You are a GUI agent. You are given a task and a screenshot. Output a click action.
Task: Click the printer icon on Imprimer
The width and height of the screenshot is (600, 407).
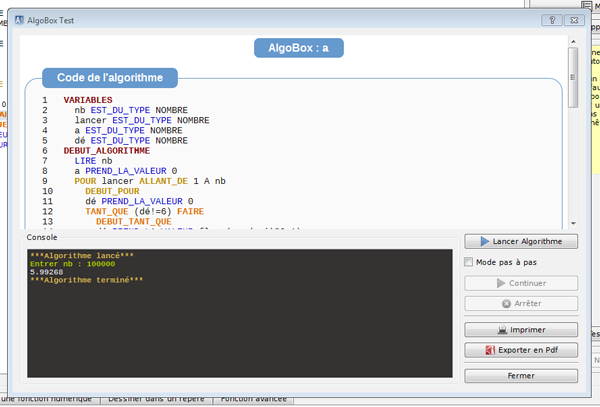pyautogui.click(x=502, y=330)
